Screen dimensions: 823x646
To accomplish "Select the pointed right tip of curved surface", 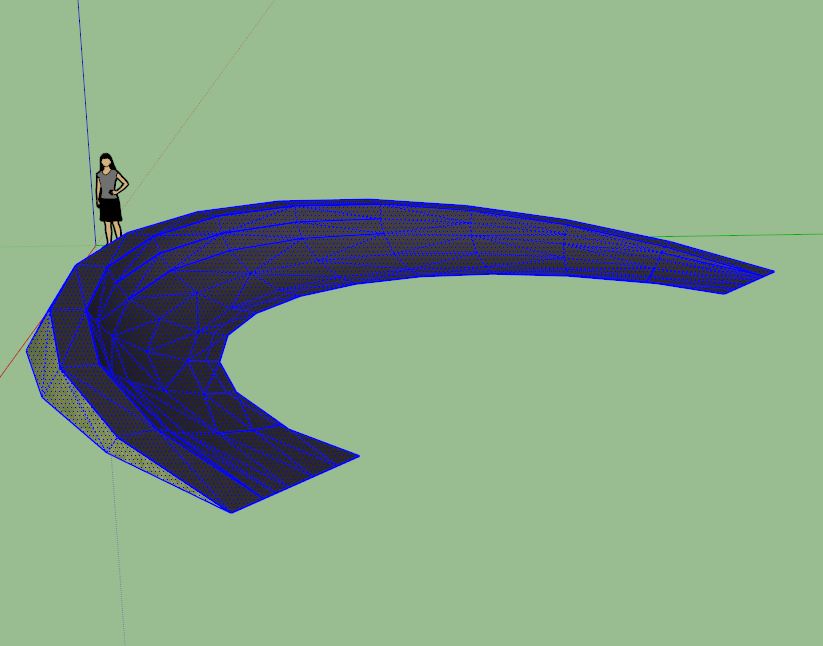I will click(771, 271).
